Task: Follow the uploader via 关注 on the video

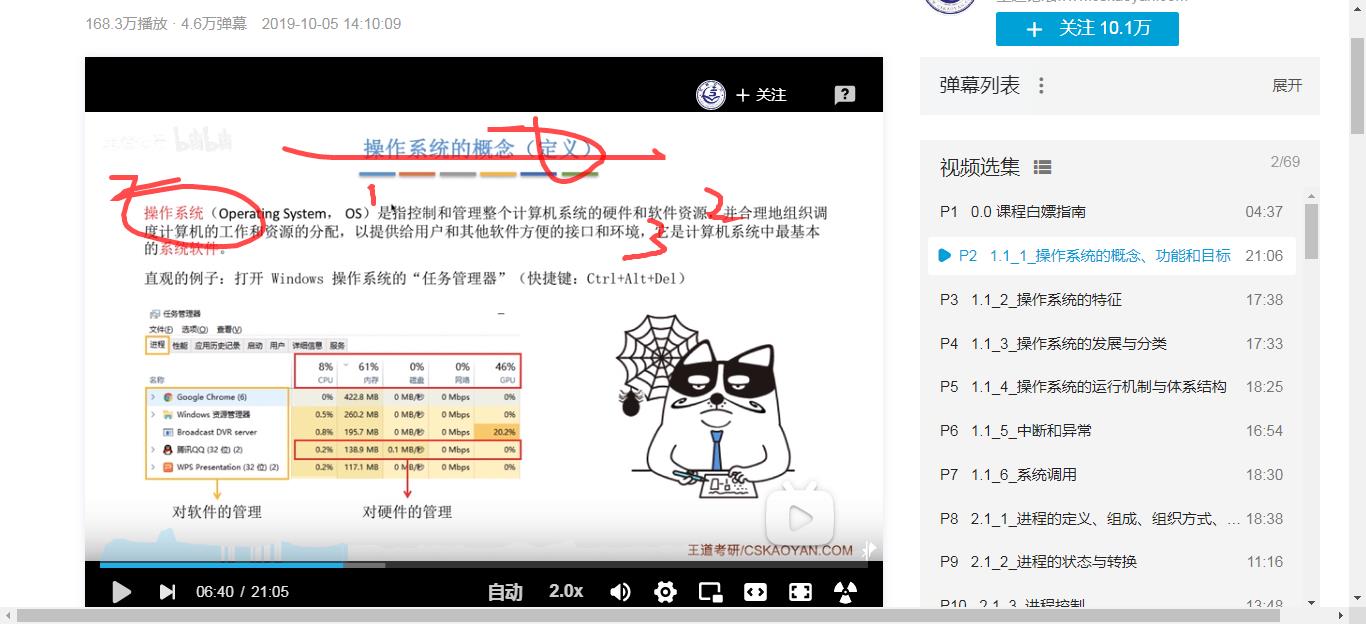Action: (x=762, y=95)
